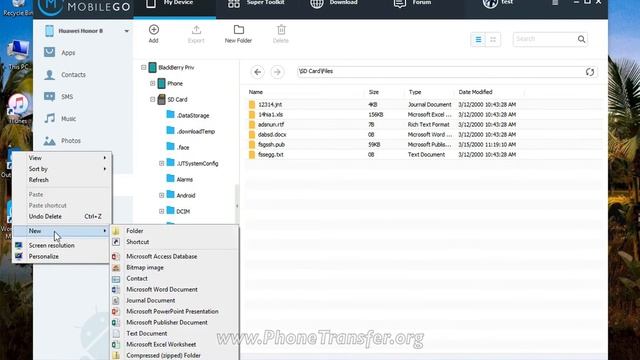The width and height of the screenshot is (640, 360).
Task: Expand the Phone tree node
Action: pyautogui.click(x=152, y=83)
